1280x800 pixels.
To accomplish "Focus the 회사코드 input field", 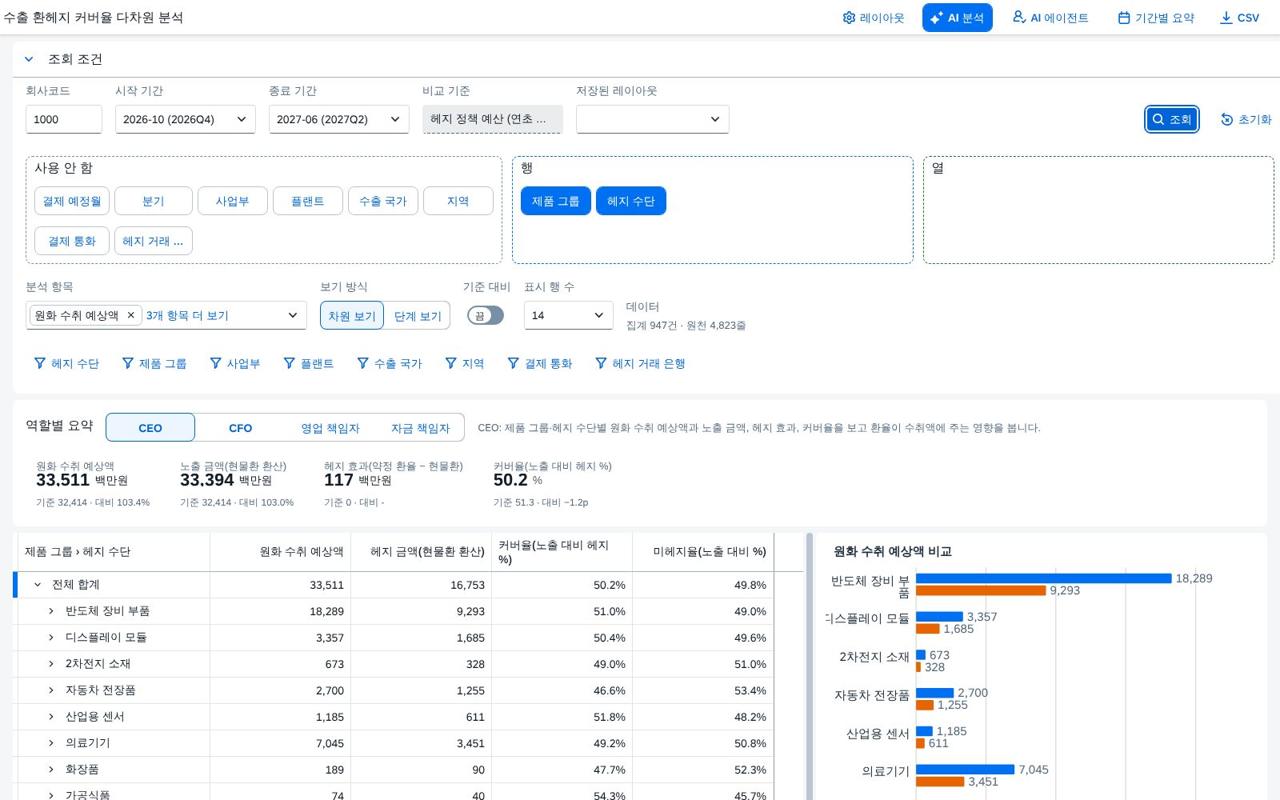I will pyautogui.click(x=64, y=119).
